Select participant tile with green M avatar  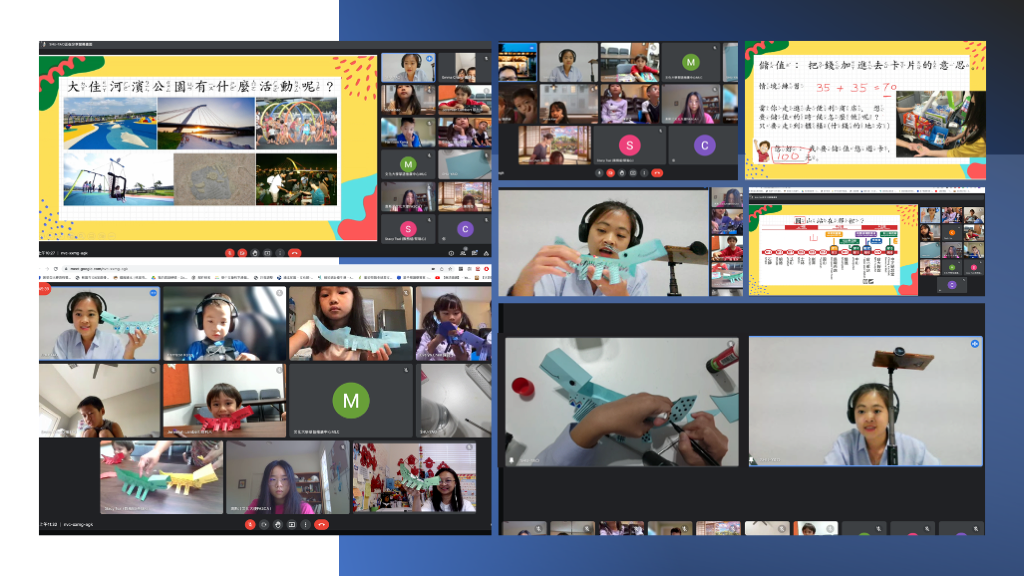coord(350,401)
